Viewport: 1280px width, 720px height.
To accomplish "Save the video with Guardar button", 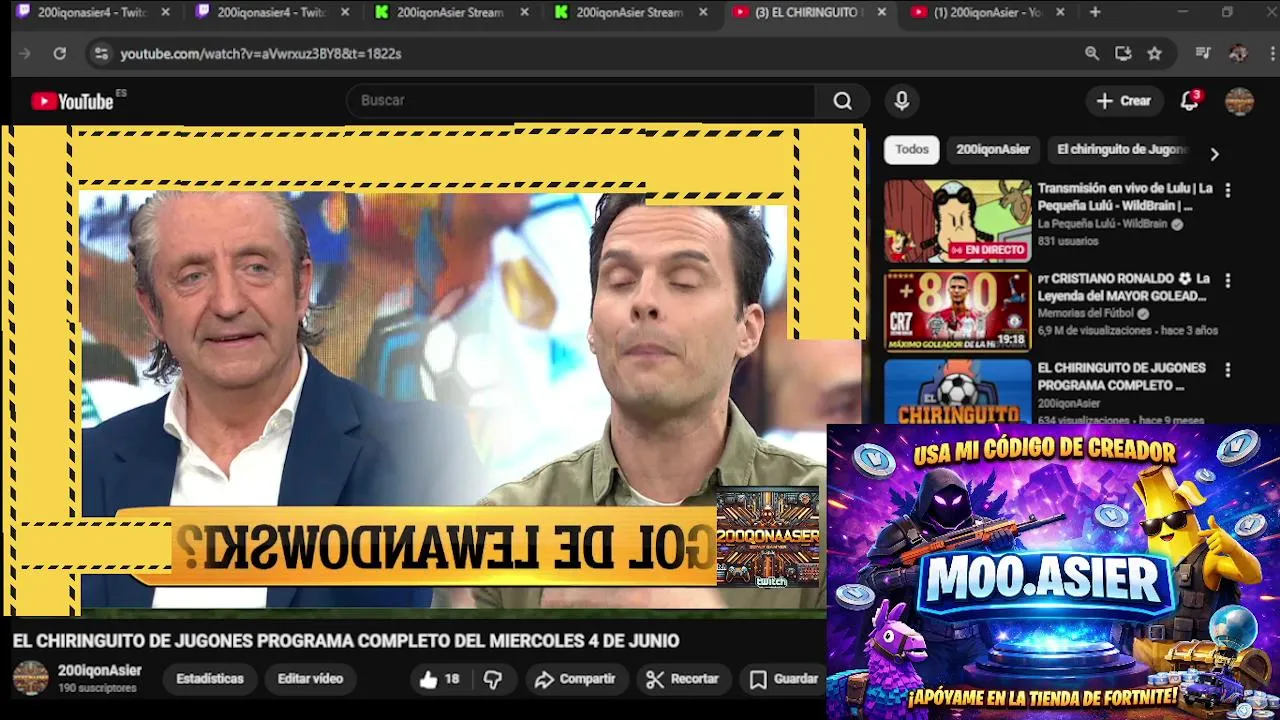I will click(x=785, y=679).
